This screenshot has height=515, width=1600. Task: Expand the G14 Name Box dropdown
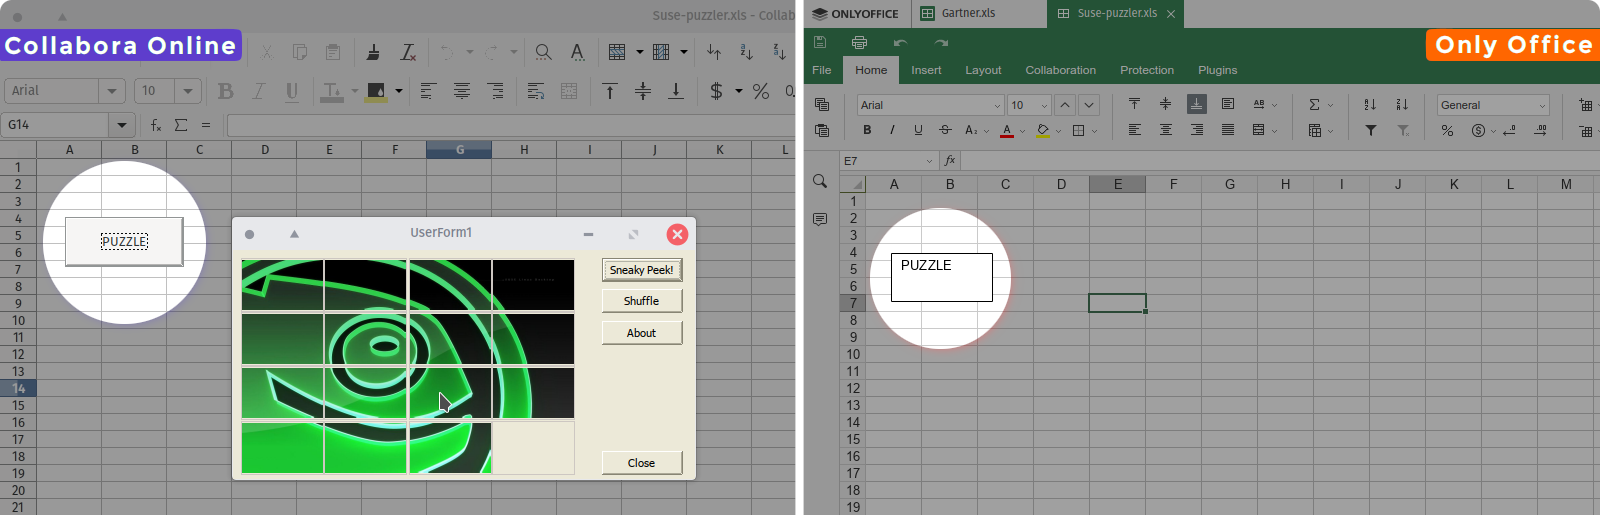pos(122,125)
